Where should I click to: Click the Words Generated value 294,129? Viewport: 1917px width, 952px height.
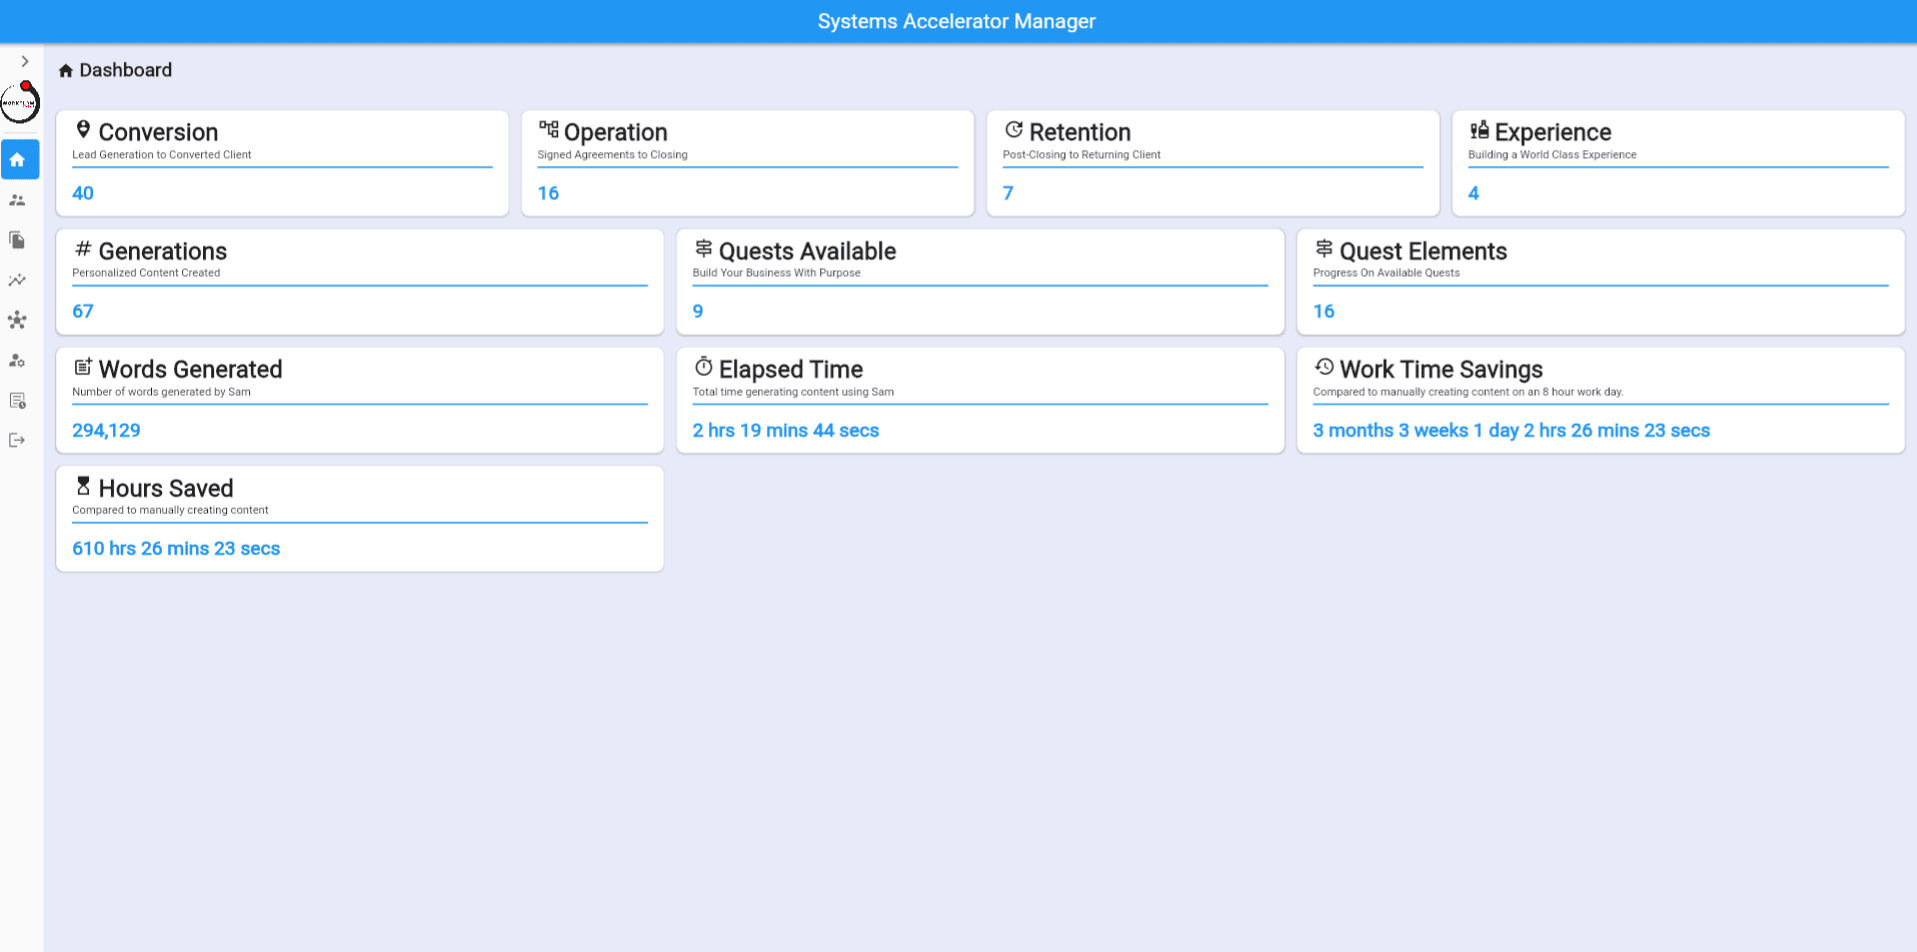pyautogui.click(x=106, y=431)
